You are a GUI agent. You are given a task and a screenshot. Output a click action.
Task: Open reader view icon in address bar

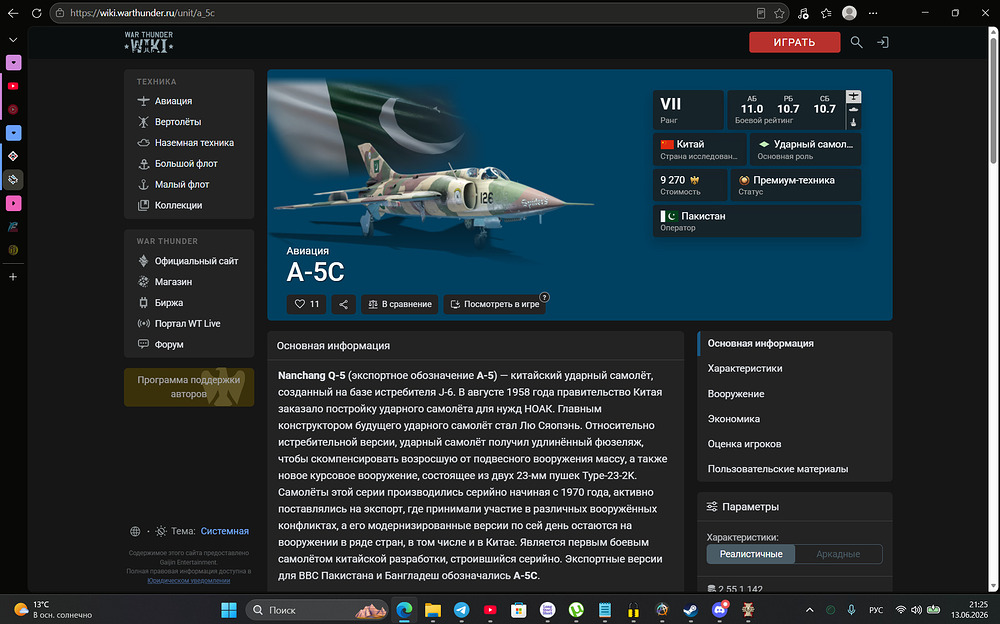point(761,13)
